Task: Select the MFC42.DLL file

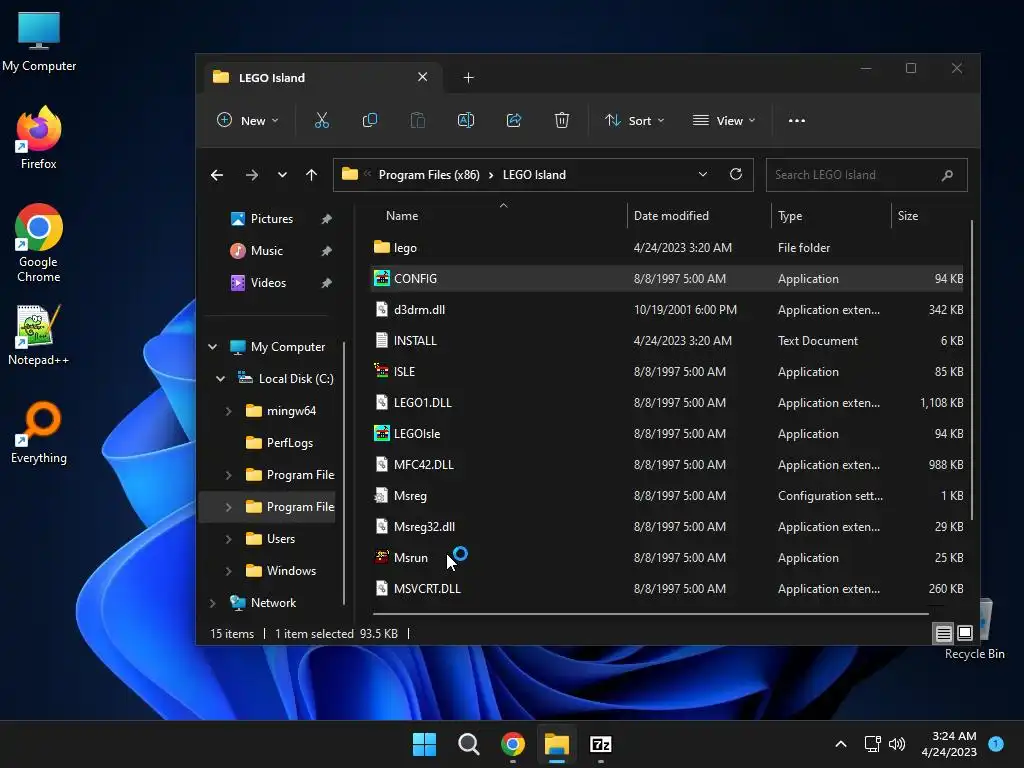Action: click(x=667, y=465)
